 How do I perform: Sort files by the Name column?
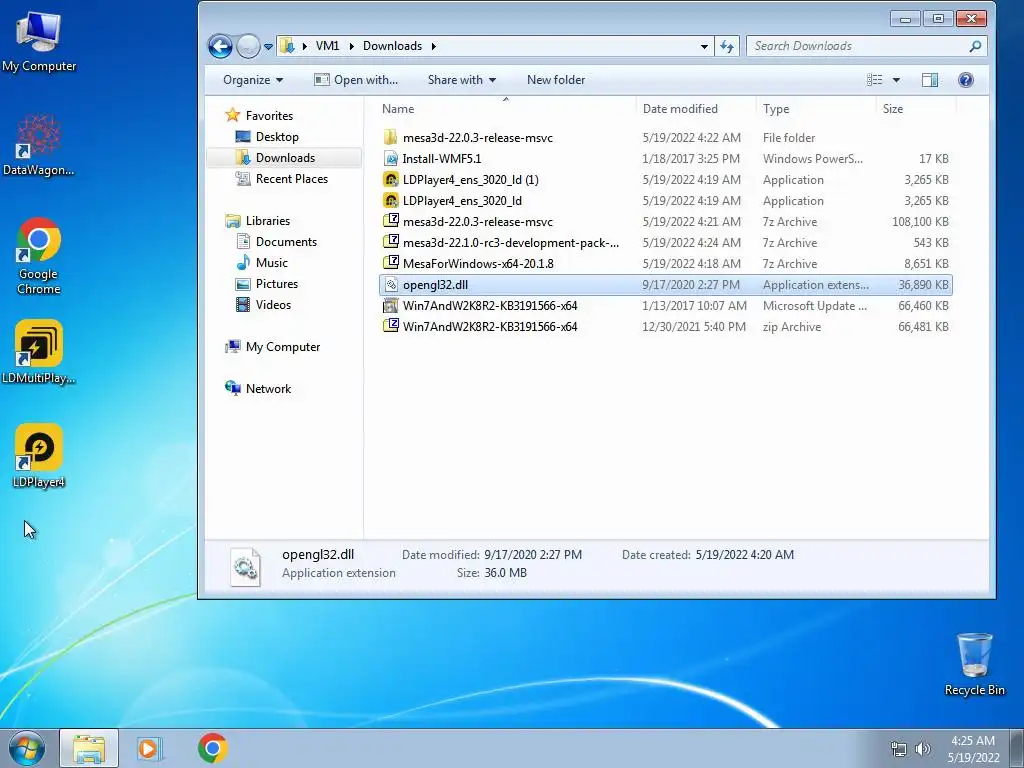coord(505,109)
